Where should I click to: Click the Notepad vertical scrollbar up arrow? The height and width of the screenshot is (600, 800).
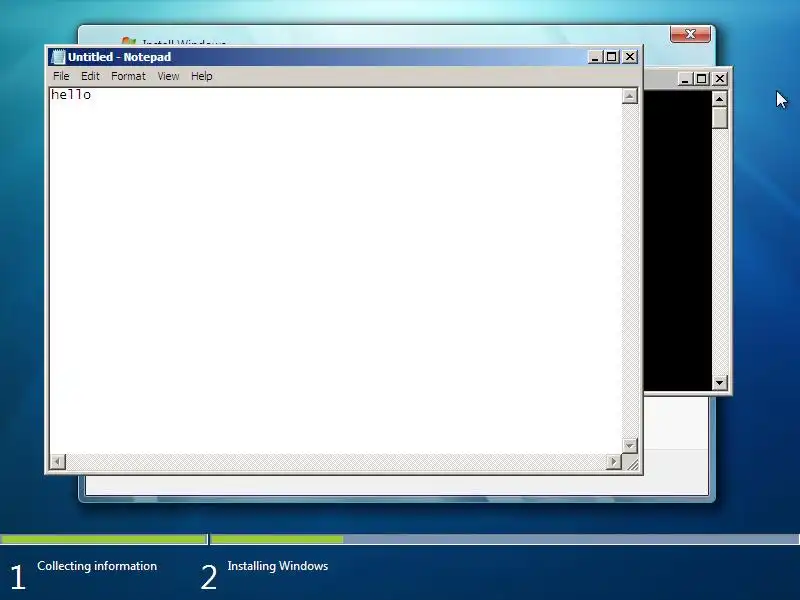(630, 96)
